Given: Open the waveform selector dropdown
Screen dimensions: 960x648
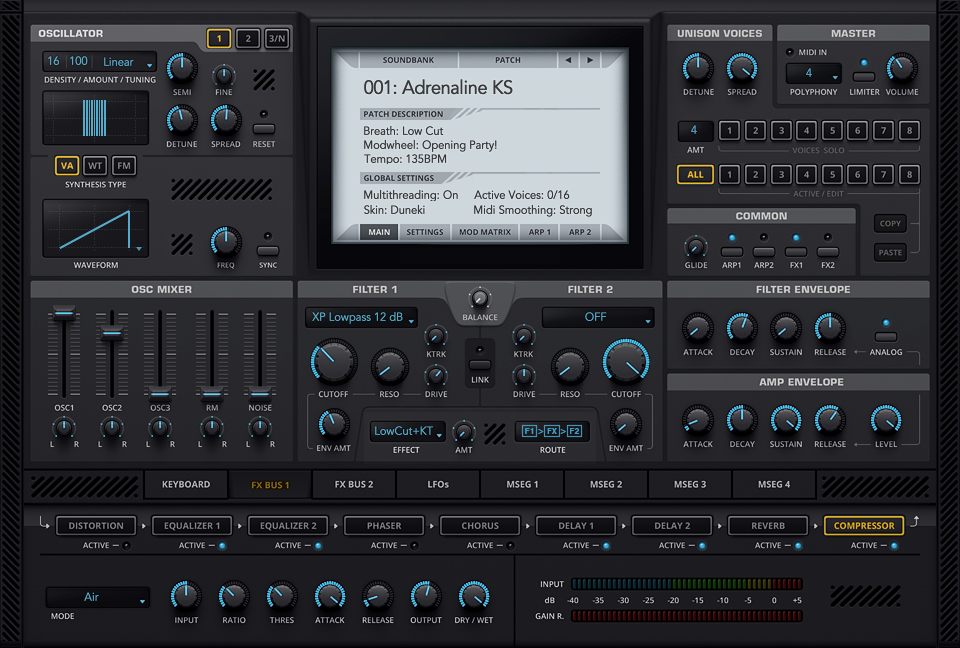Looking at the screenshot, I should pyautogui.click(x=96, y=228).
